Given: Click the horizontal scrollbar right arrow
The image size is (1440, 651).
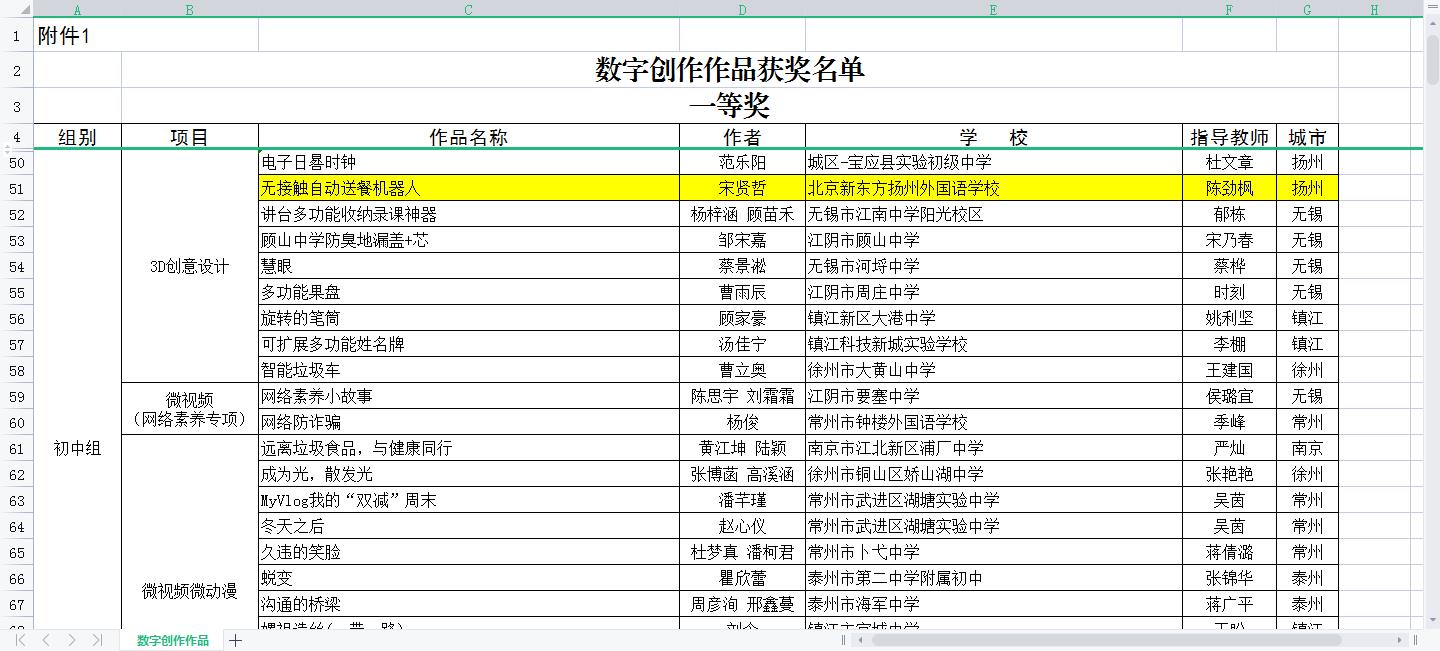Looking at the screenshot, I should coord(1400,640).
